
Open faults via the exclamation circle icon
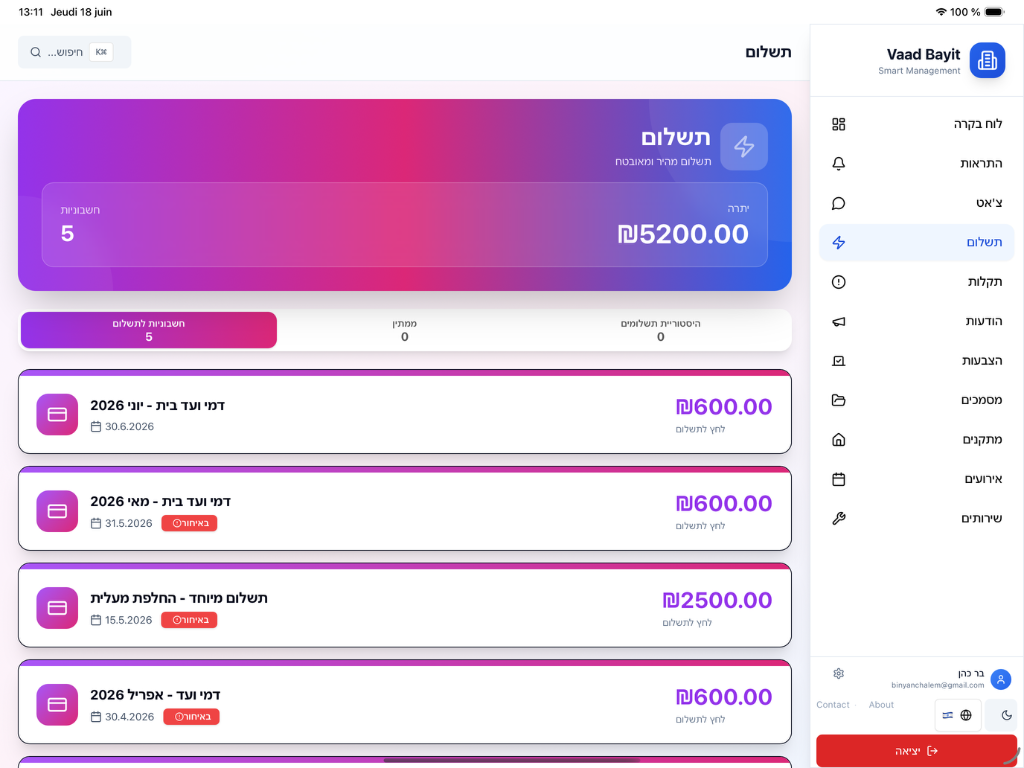click(x=839, y=281)
